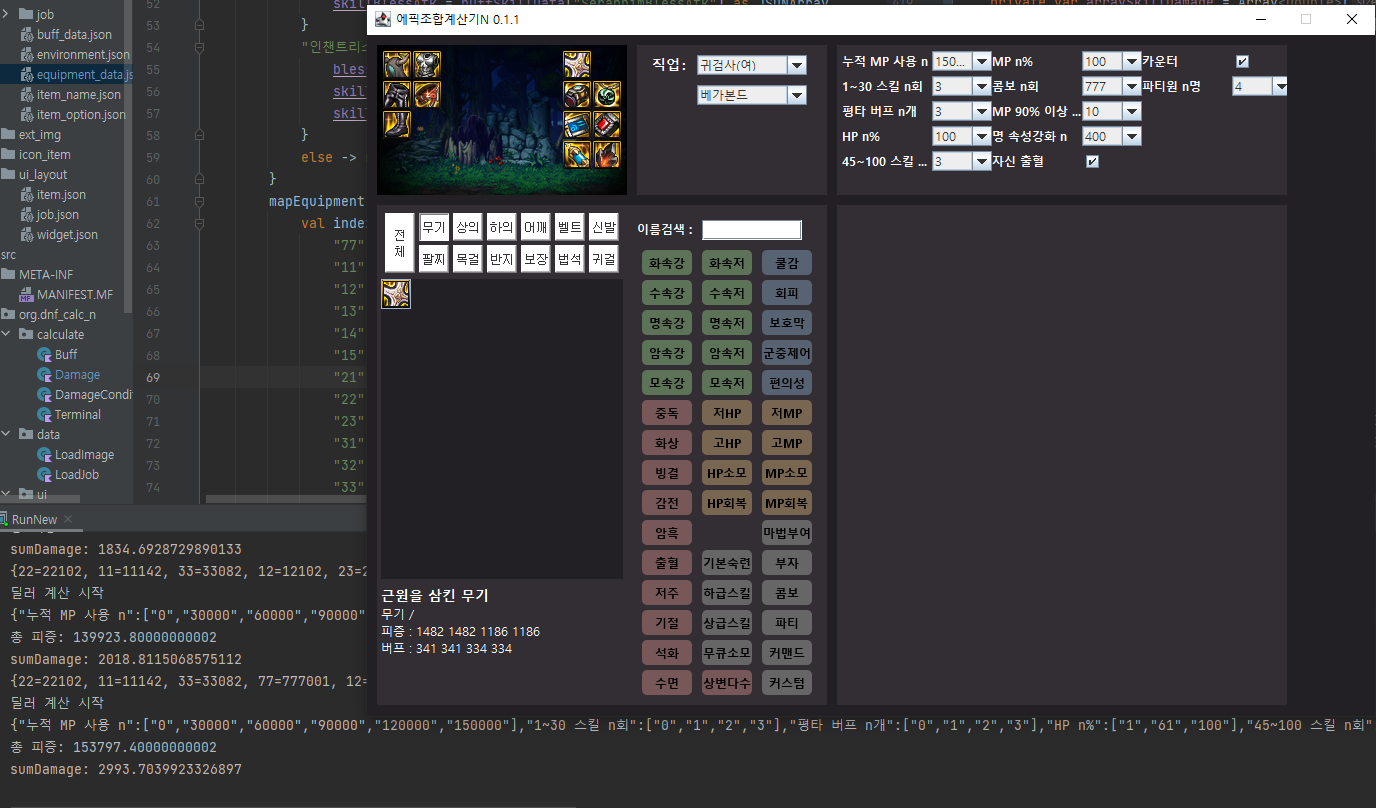1376x808 pixels.
Task: Click the skull chest armor equipment icon
Action: pyautogui.click(x=427, y=65)
